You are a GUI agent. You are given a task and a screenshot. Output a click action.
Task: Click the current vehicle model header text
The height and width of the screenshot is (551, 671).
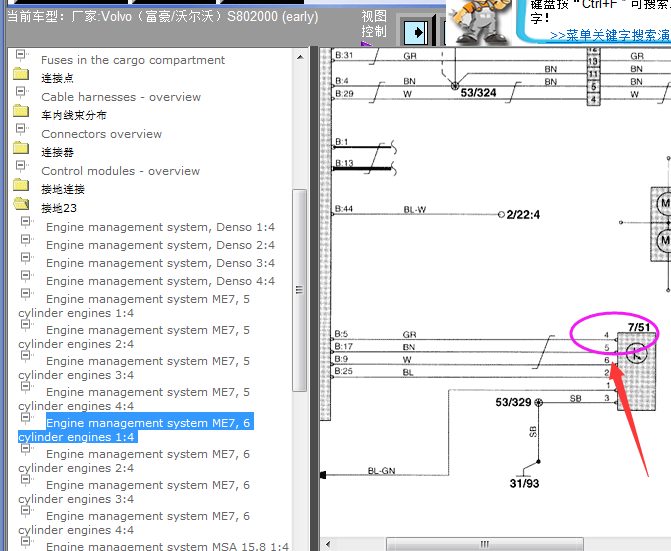[x=163, y=17]
